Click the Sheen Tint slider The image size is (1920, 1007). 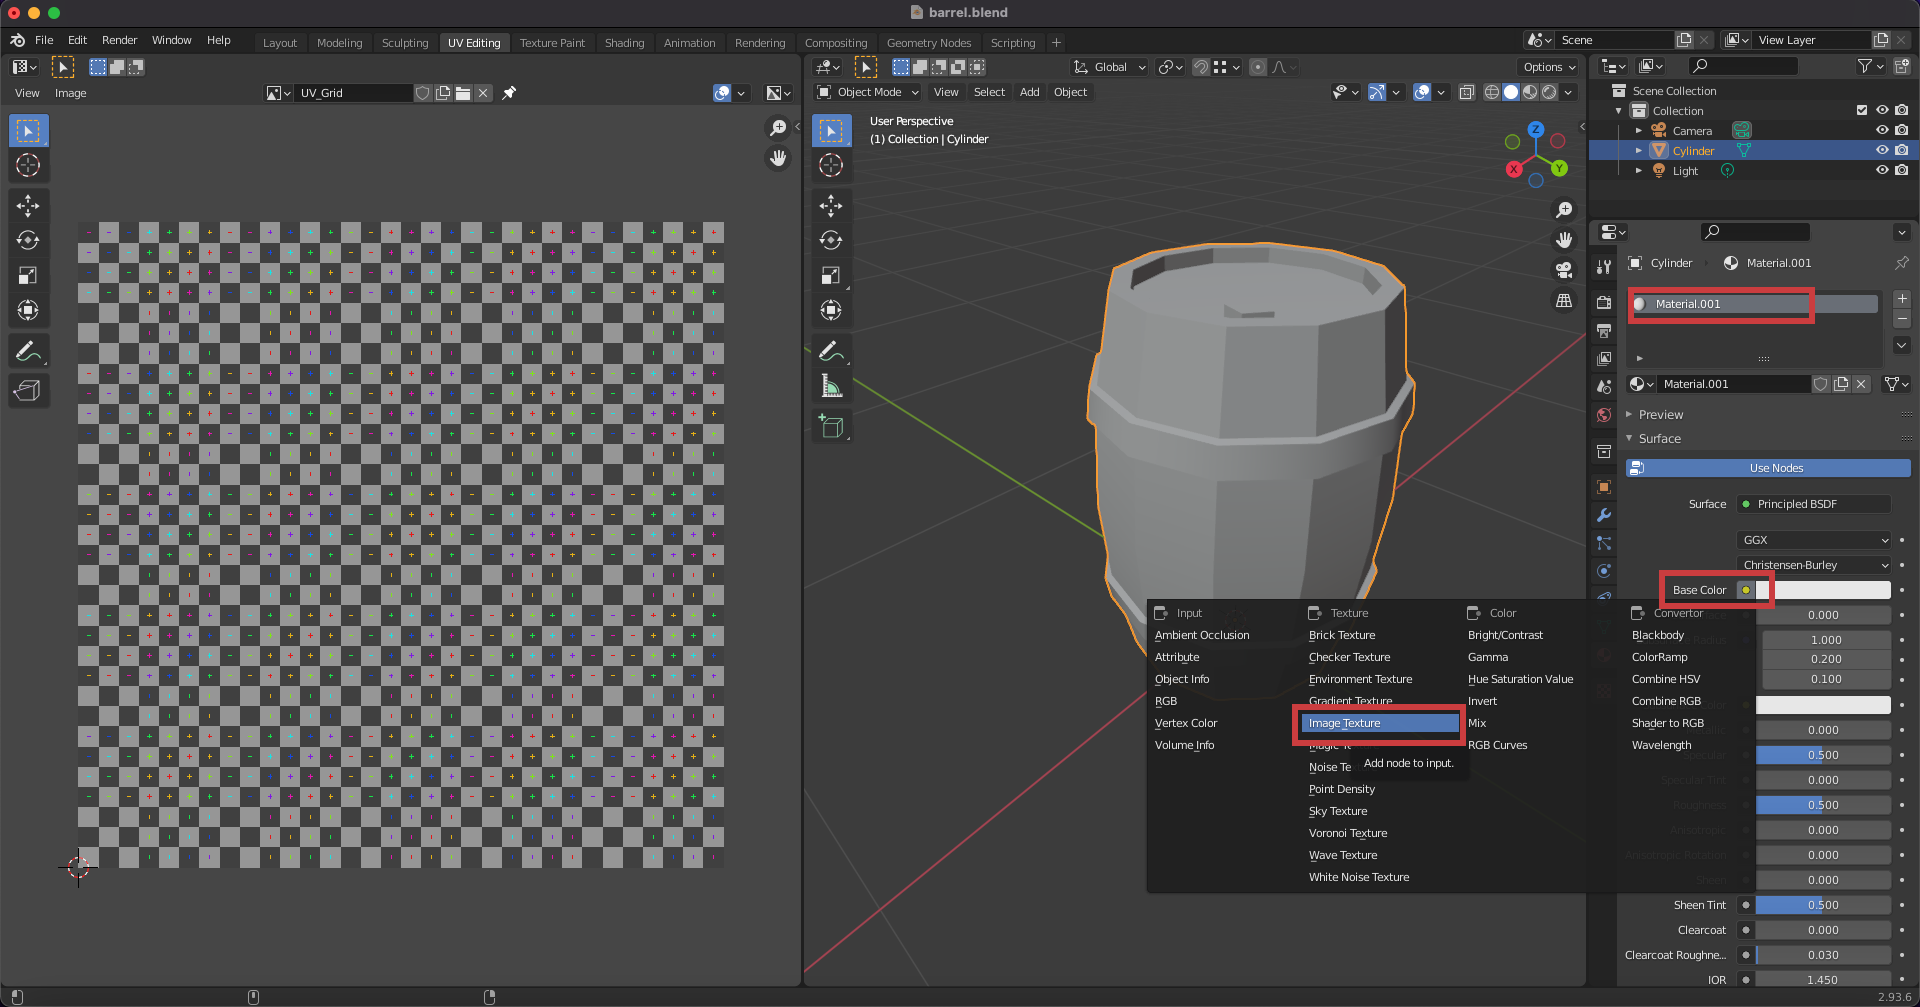pyautogui.click(x=1822, y=905)
